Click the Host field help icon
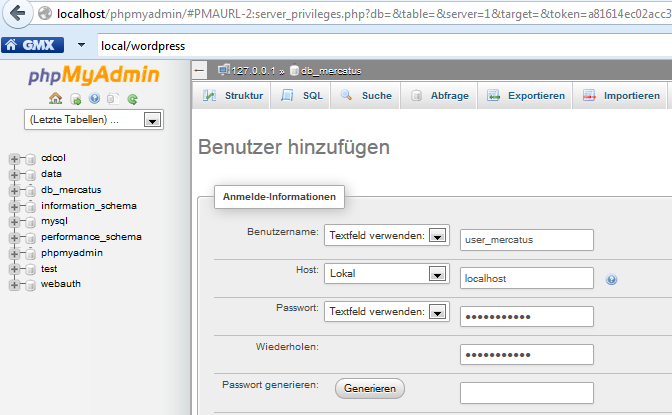The image size is (672, 415). point(611,280)
